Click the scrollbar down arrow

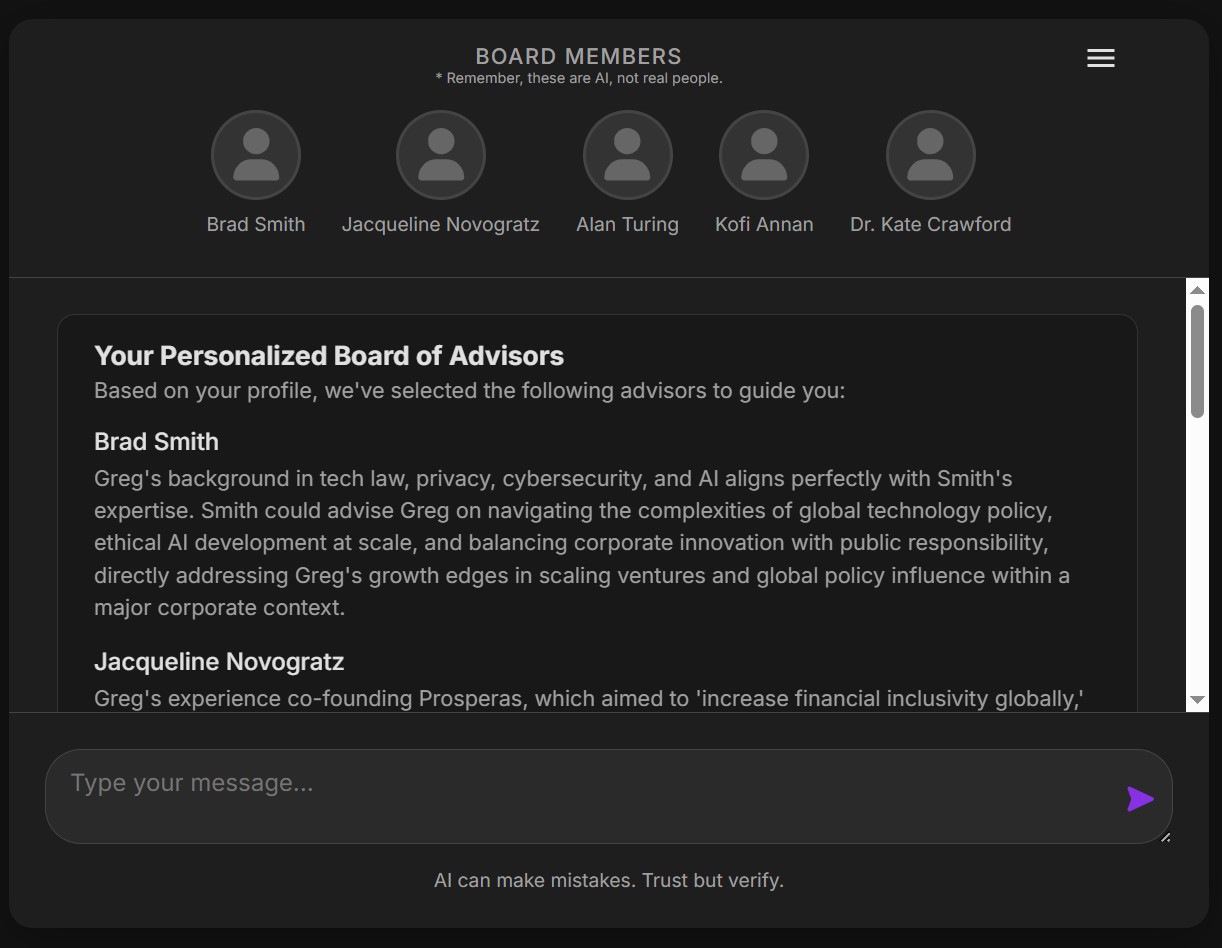coord(1197,700)
